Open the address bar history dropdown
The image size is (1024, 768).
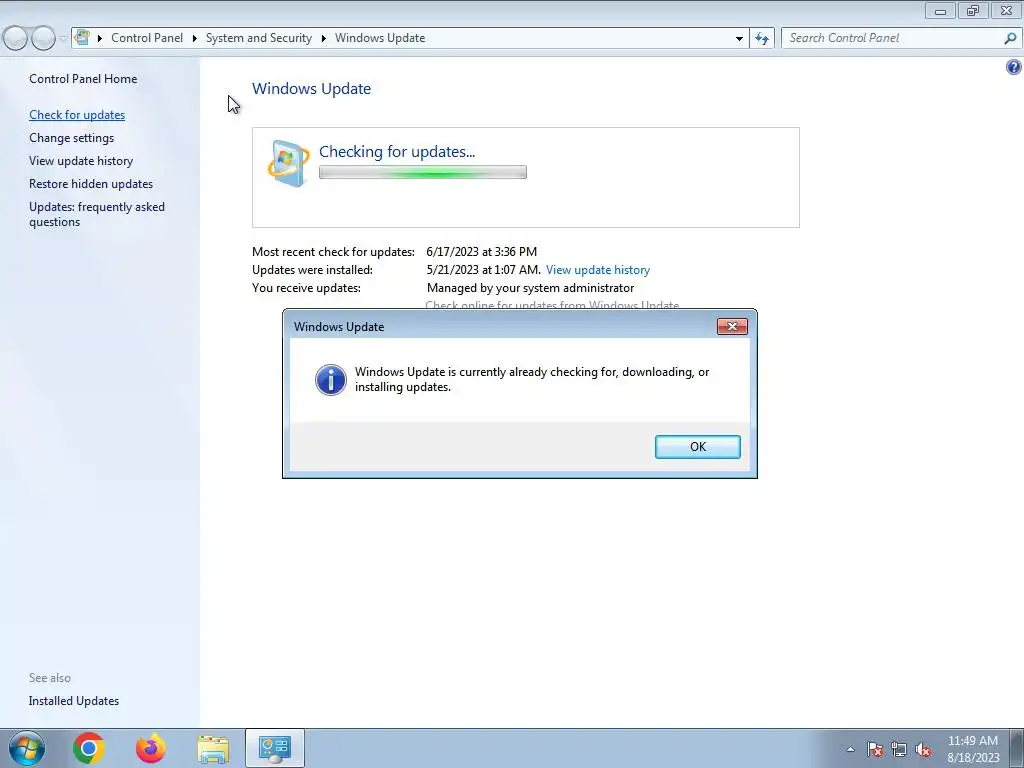pos(739,38)
